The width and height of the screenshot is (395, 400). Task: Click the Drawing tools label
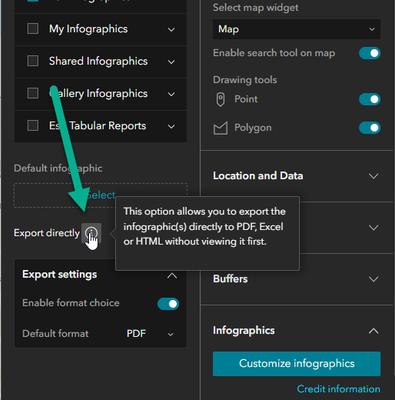point(245,80)
